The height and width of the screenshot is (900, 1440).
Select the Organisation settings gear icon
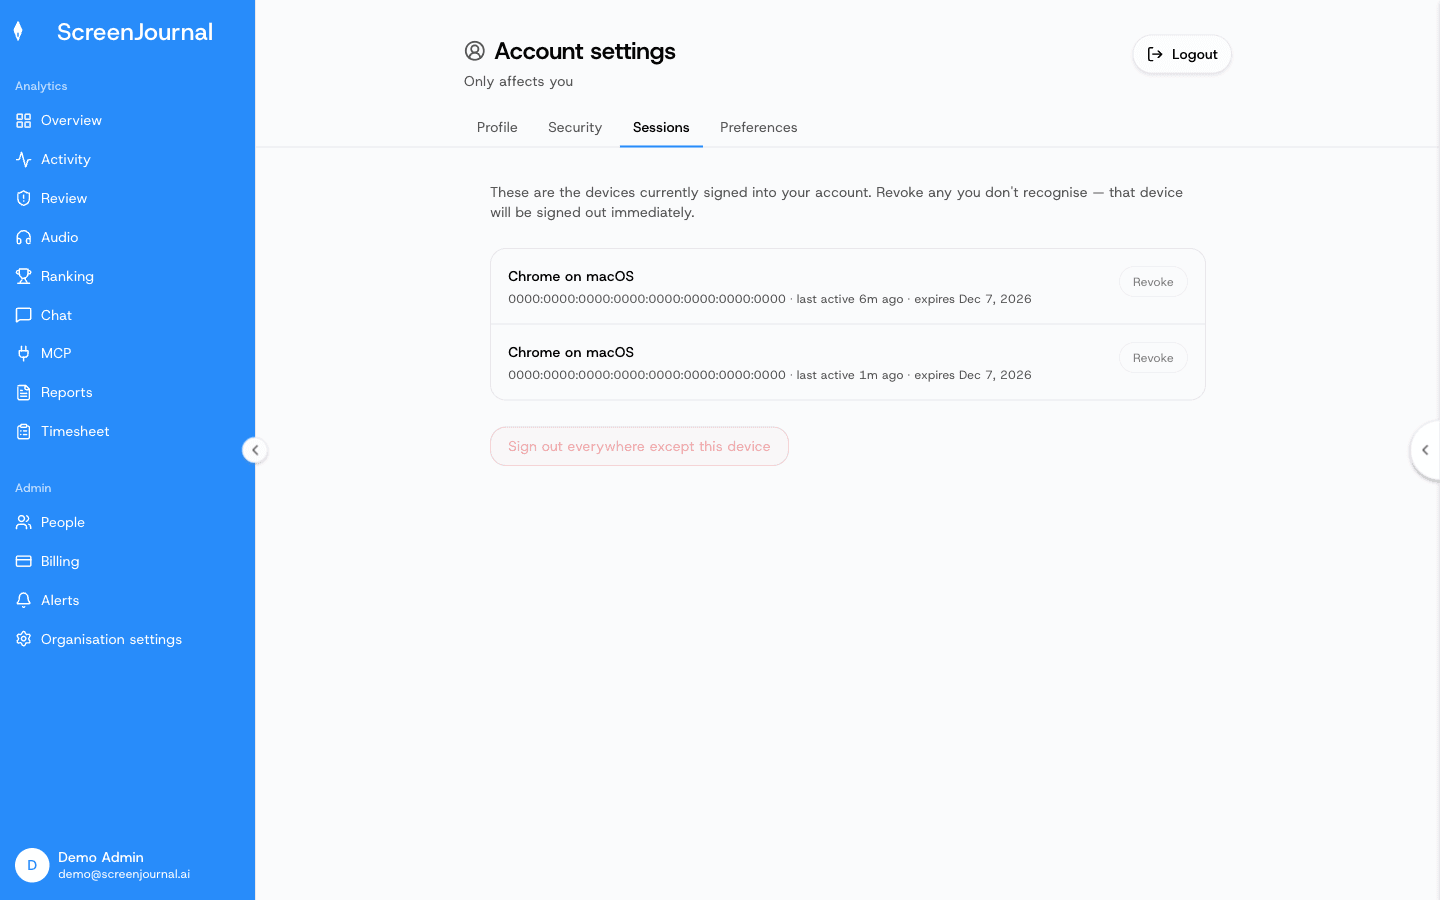[x=24, y=640]
